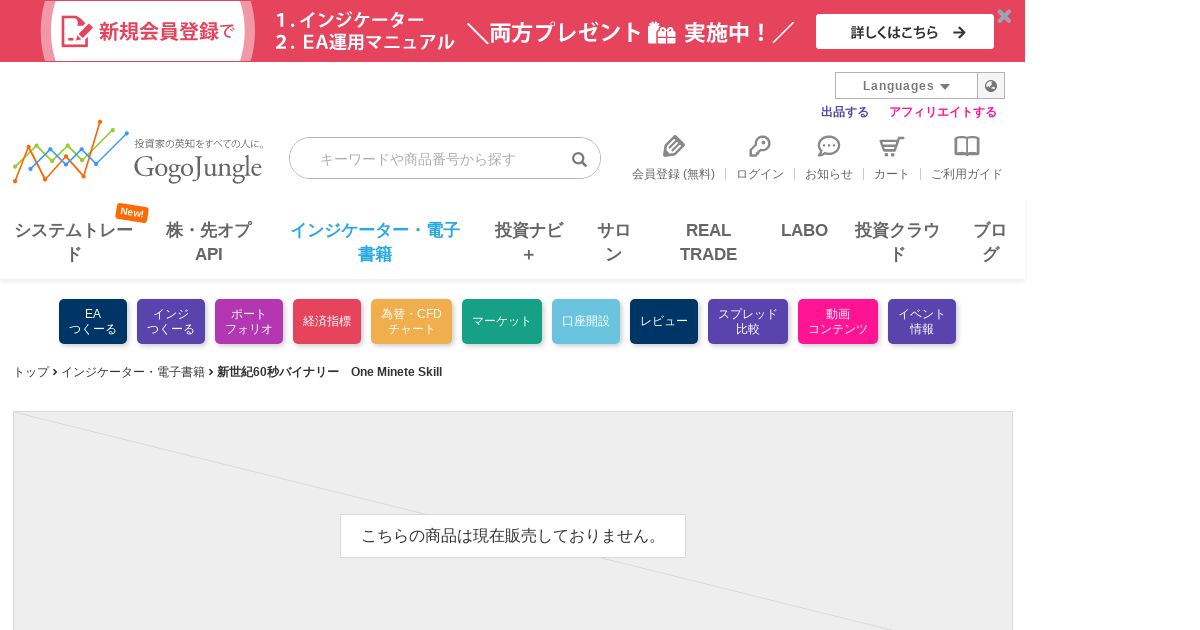Open the Languages dropdown
The image size is (1200, 630).
pyautogui.click(x=906, y=86)
